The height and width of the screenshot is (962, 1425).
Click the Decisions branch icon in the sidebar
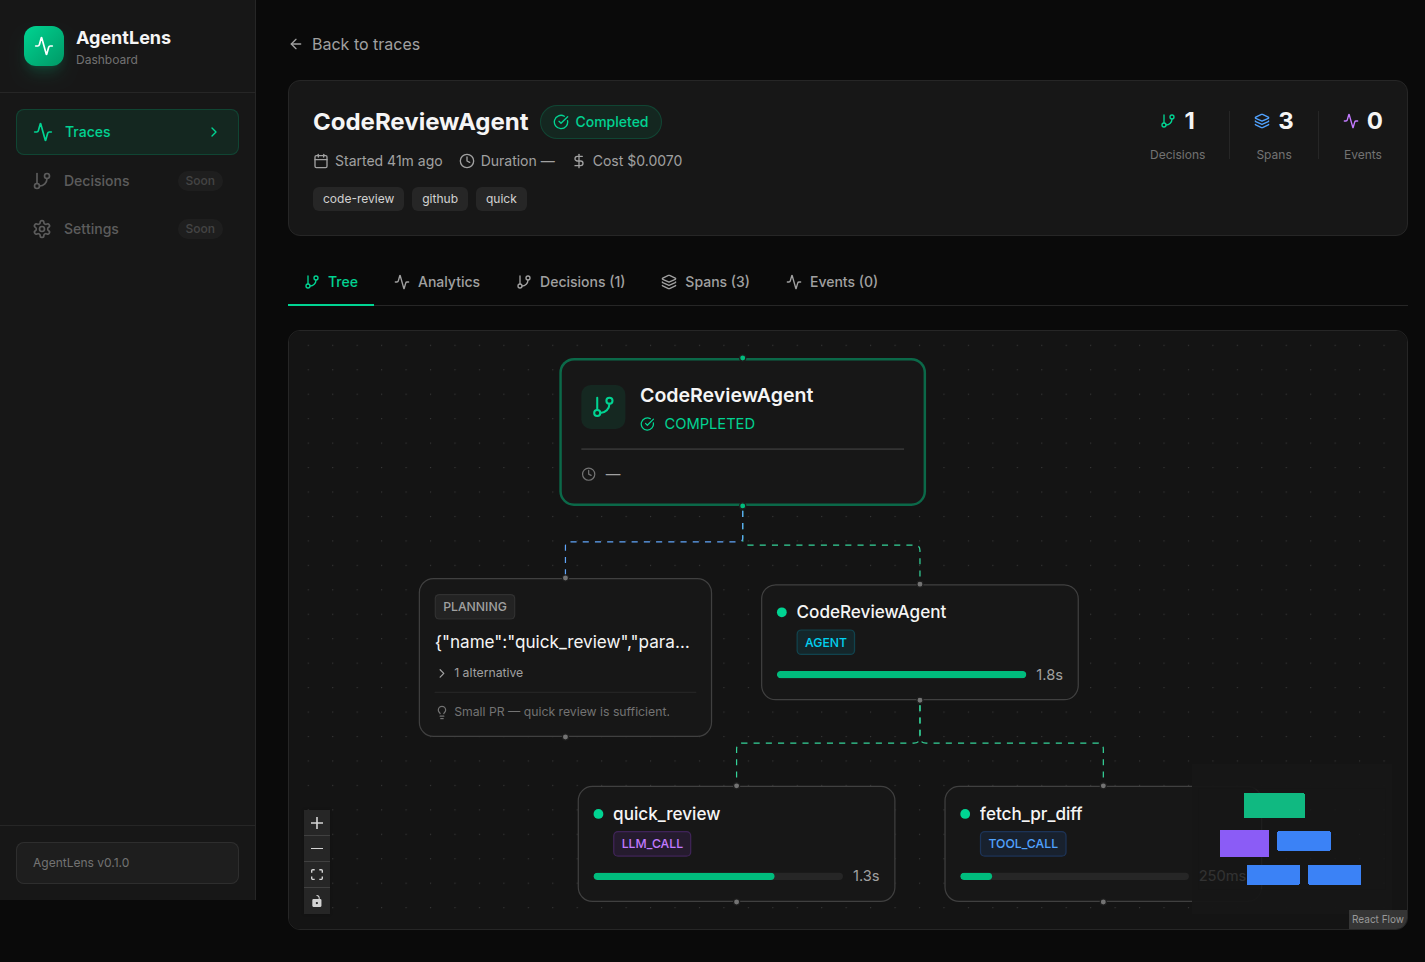click(42, 181)
